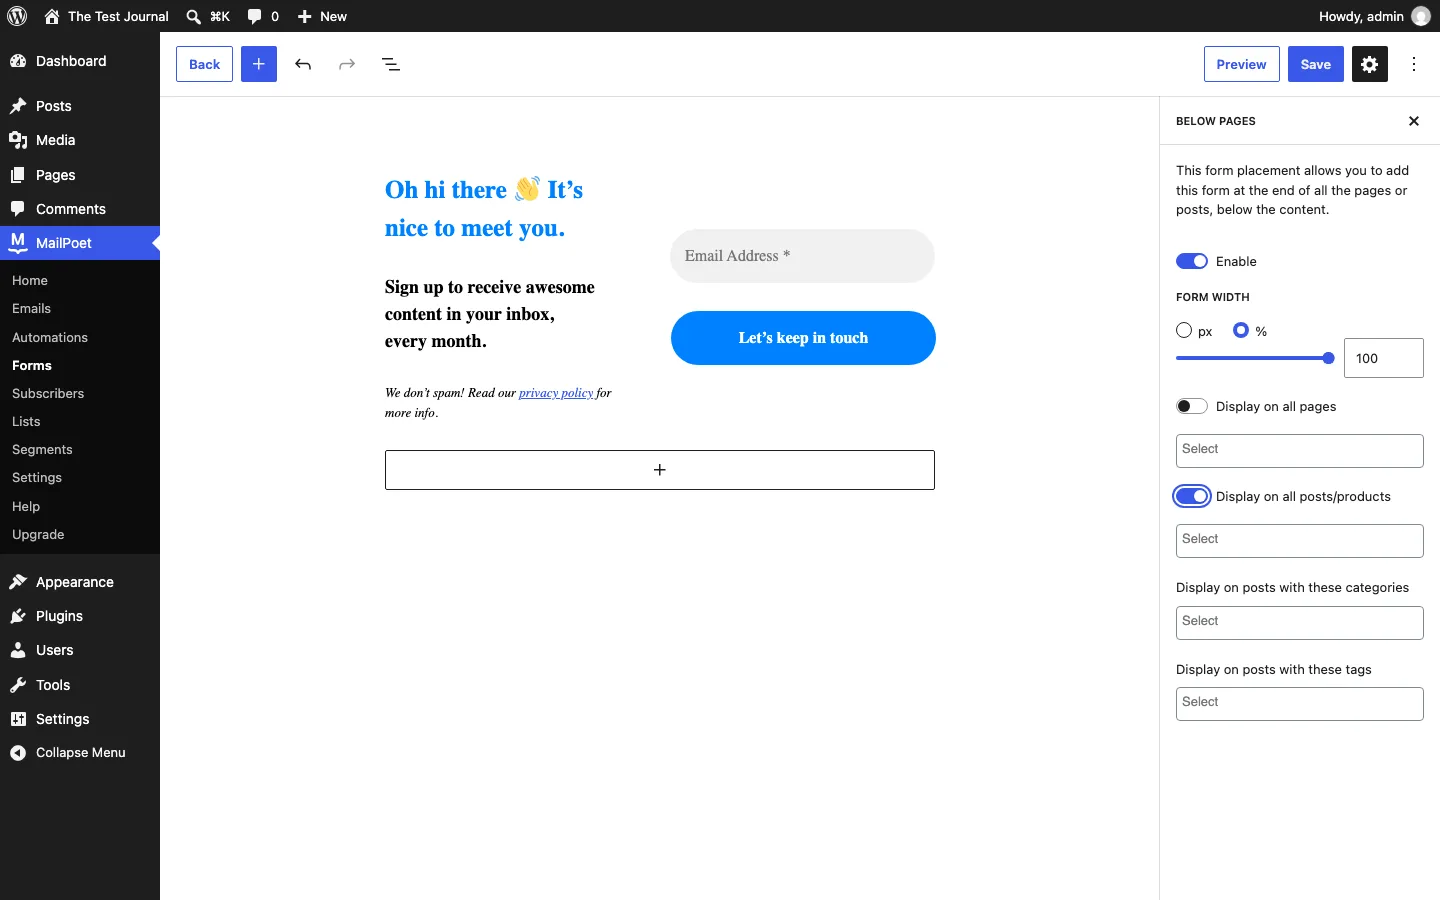The width and height of the screenshot is (1440, 900).
Task: Open MailPoet Automations
Action: (50, 337)
